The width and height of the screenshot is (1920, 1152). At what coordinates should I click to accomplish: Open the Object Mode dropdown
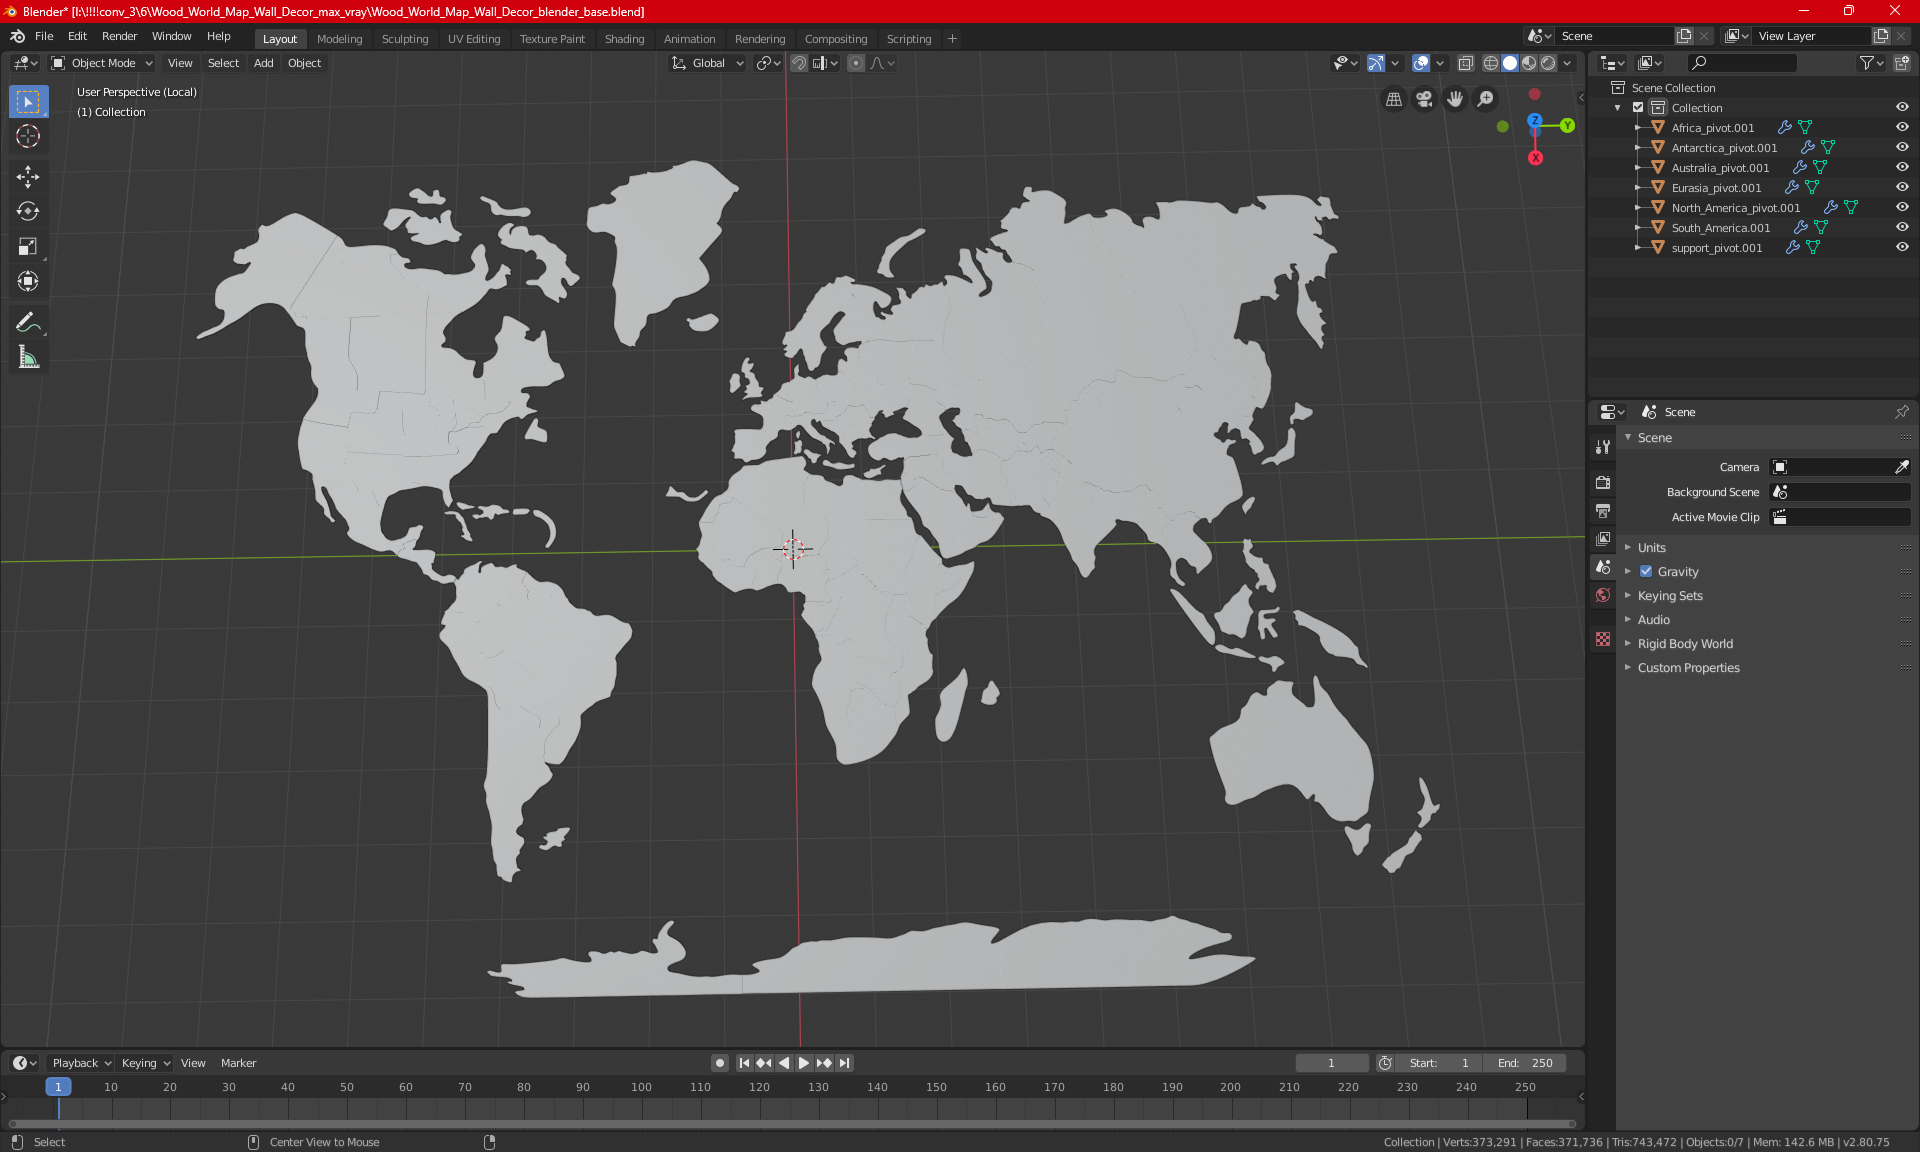coord(101,63)
